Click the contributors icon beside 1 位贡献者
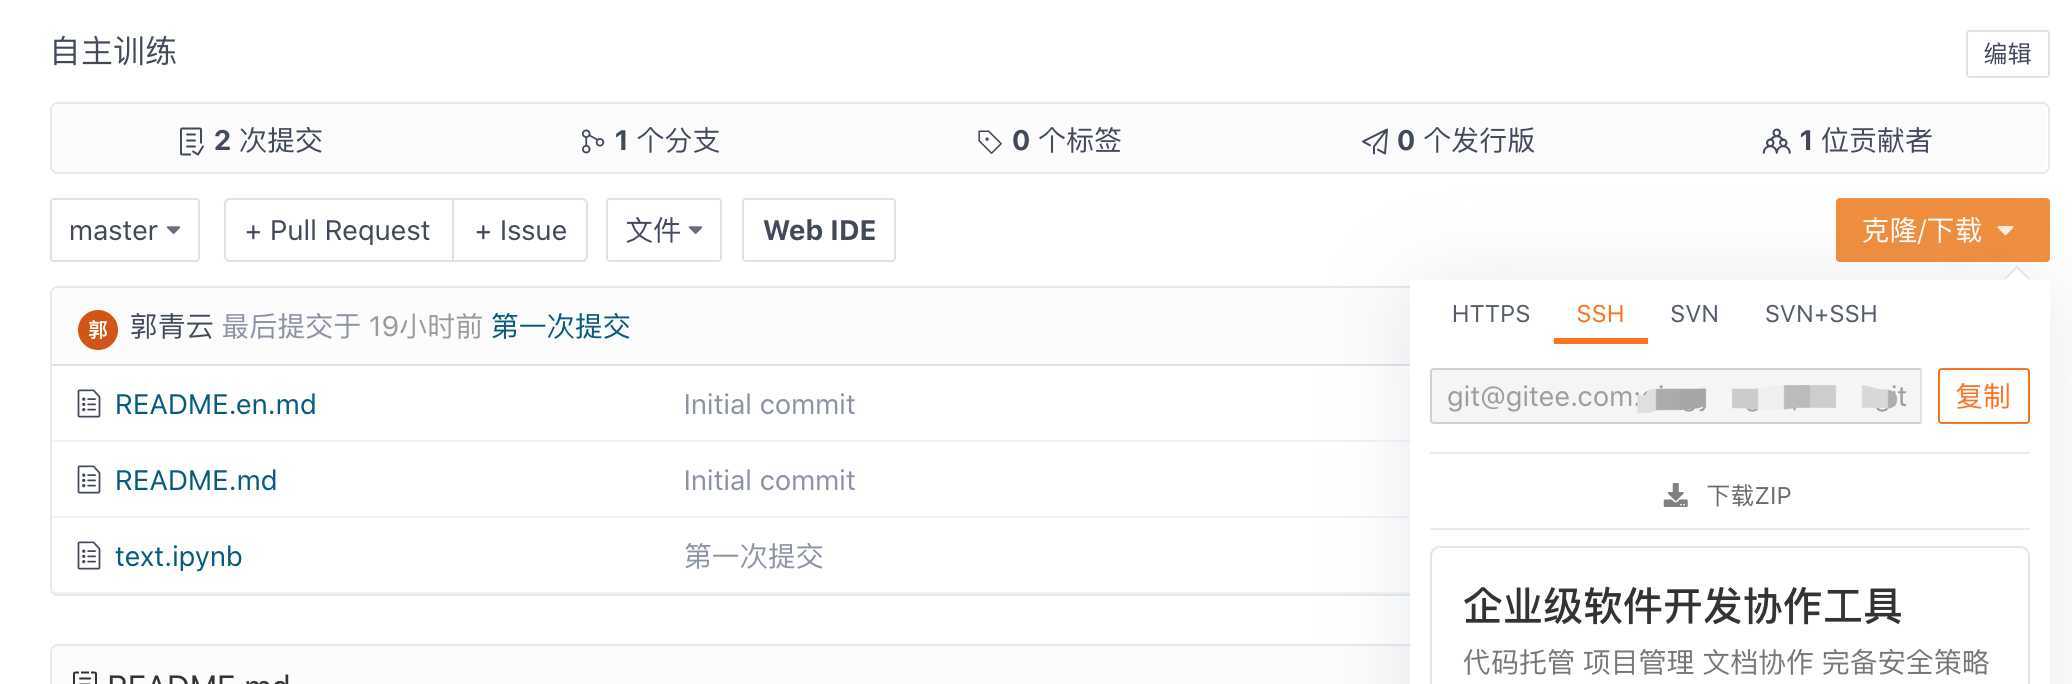The height and width of the screenshot is (684, 2072). tap(1776, 142)
